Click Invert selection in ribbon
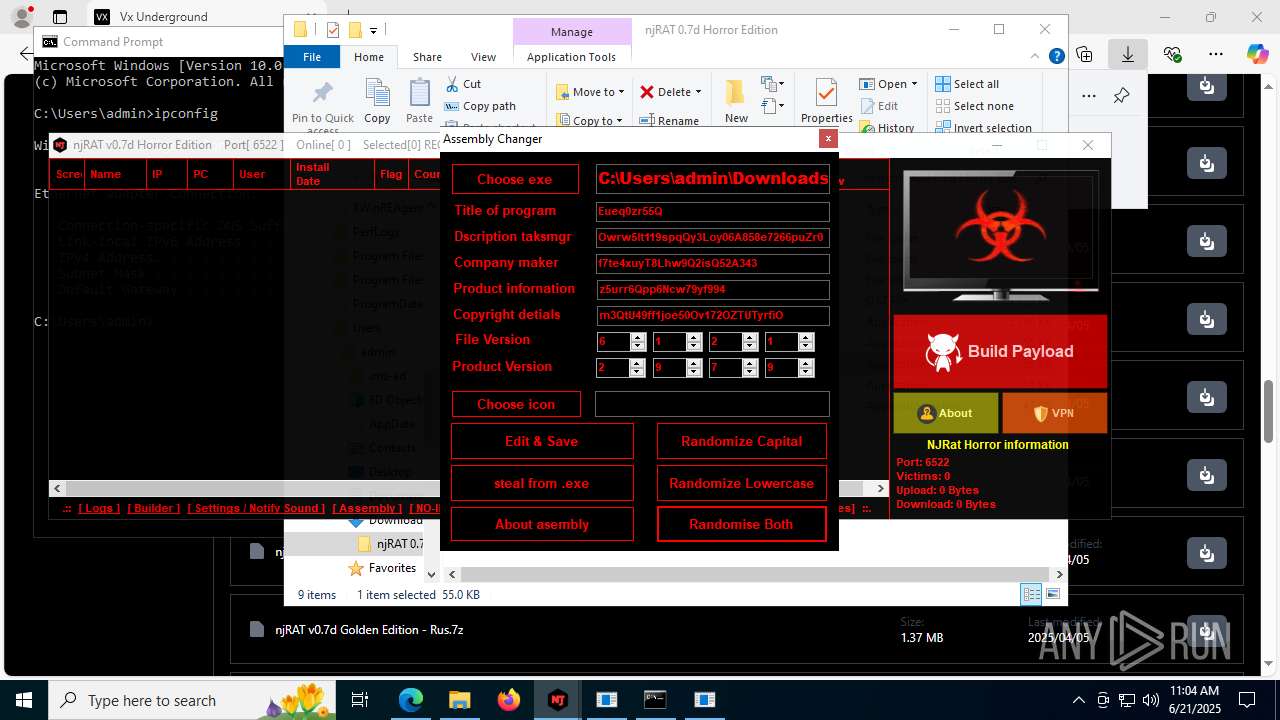Image resolution: width=1280 pixels, height=720 pixels. click(983, 128)
